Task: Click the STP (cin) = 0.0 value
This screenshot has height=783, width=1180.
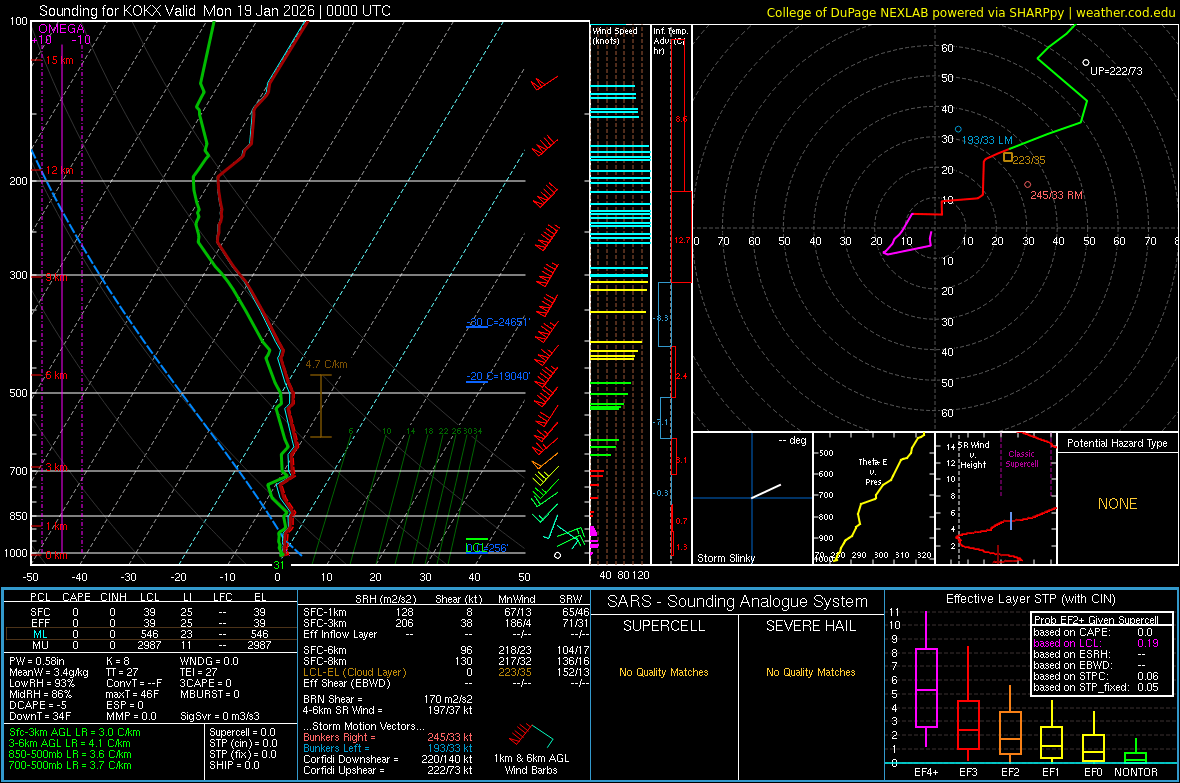Action: pos(243,743)
